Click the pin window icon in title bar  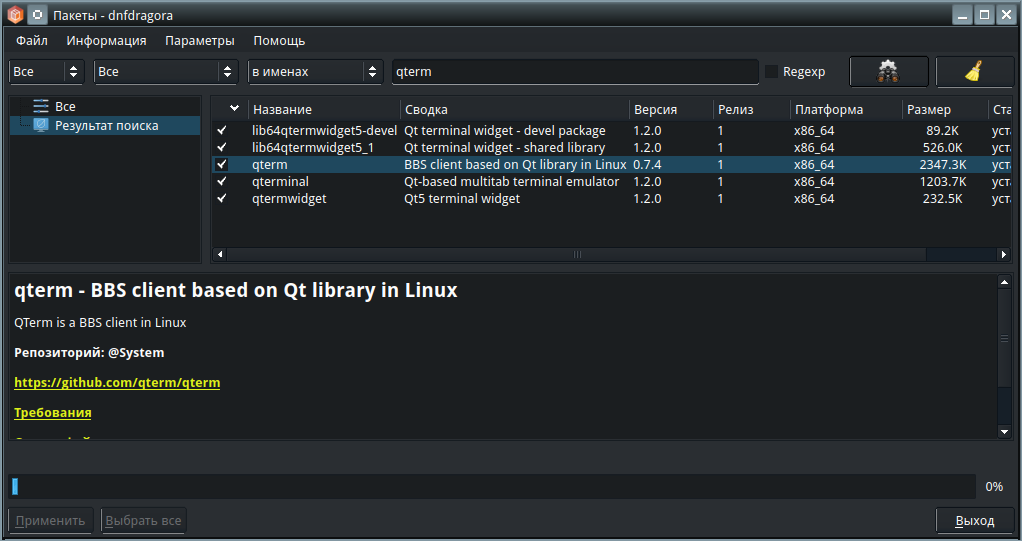(x=37, y=14)
